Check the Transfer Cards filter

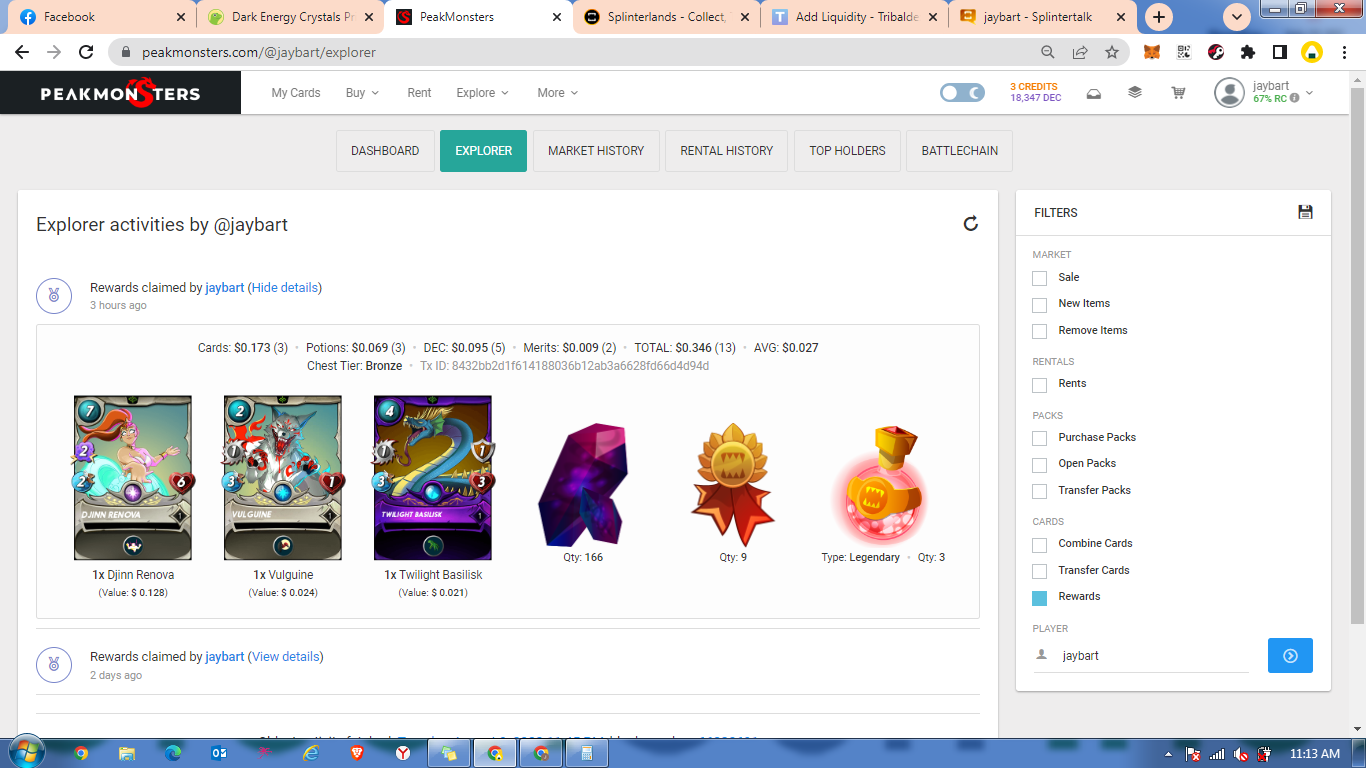1040,571
